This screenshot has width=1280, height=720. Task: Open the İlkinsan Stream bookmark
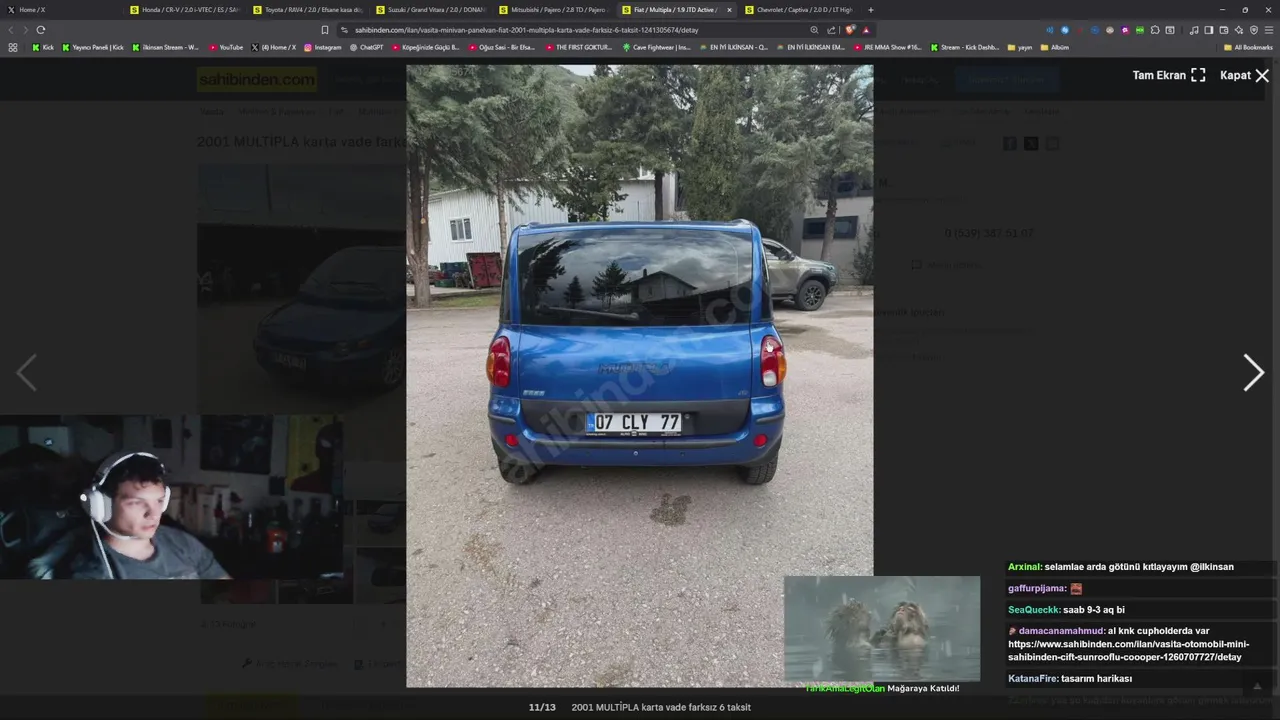point(166,47)
